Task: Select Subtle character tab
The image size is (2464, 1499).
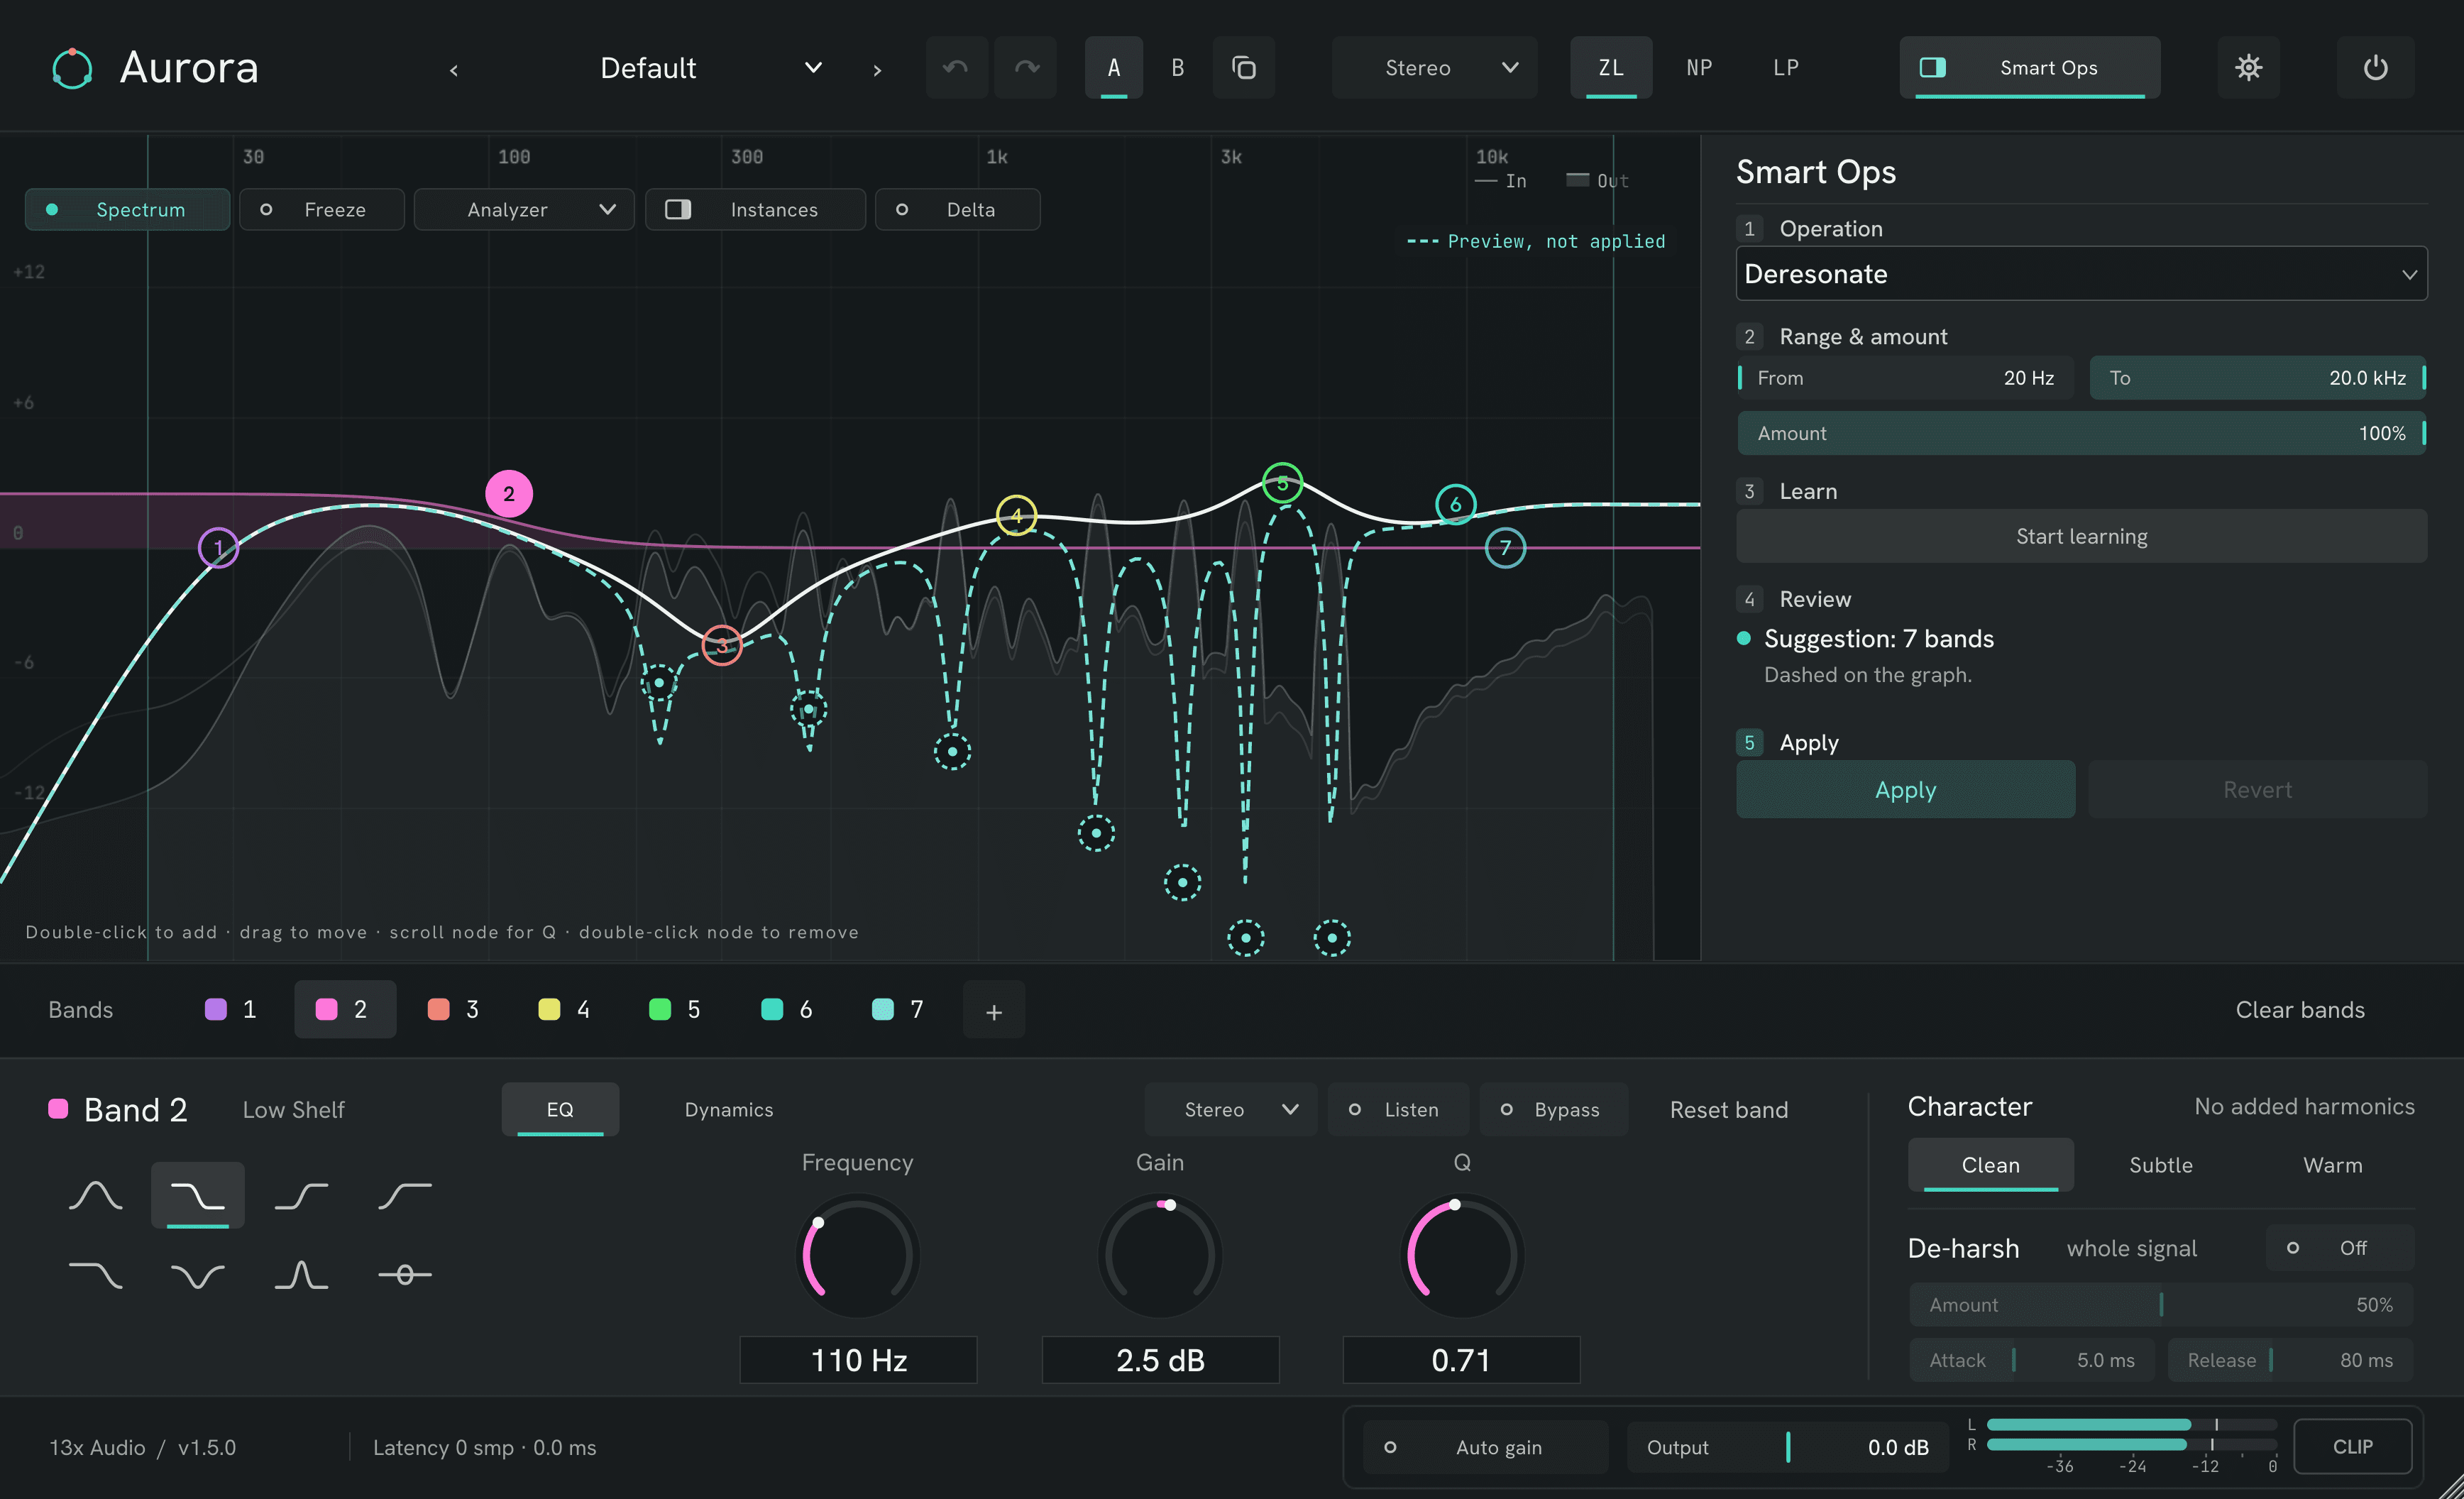Action: [x=2161, y=1165]
